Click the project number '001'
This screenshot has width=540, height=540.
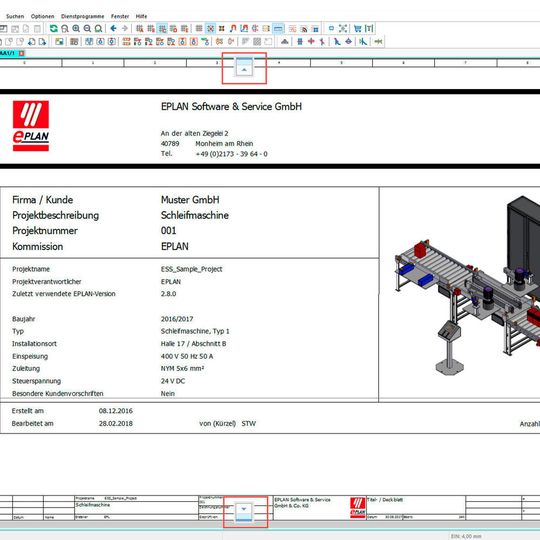(x=168, y=230)
